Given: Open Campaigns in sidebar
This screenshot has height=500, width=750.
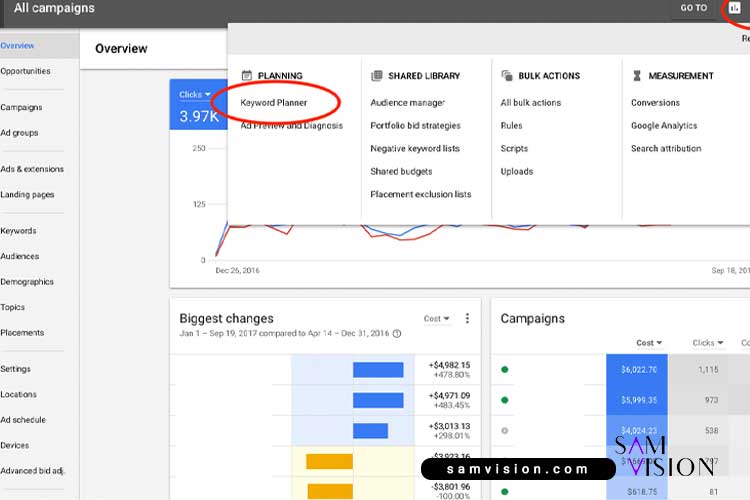Looking at the screenshot, I should pyautogui.click(x=21, y=107).
